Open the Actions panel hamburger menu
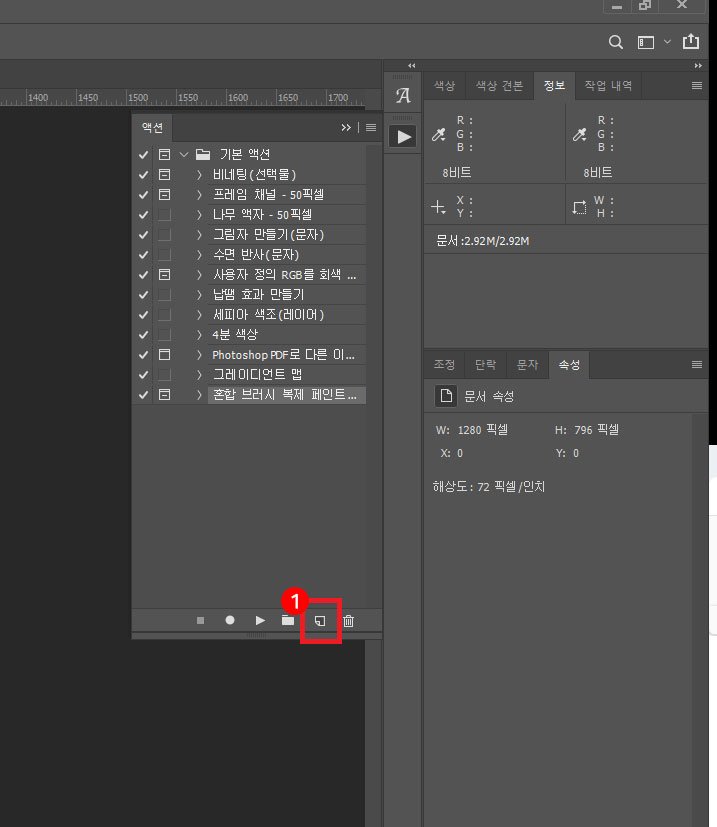The image size is (717, 827). [371, 128]
